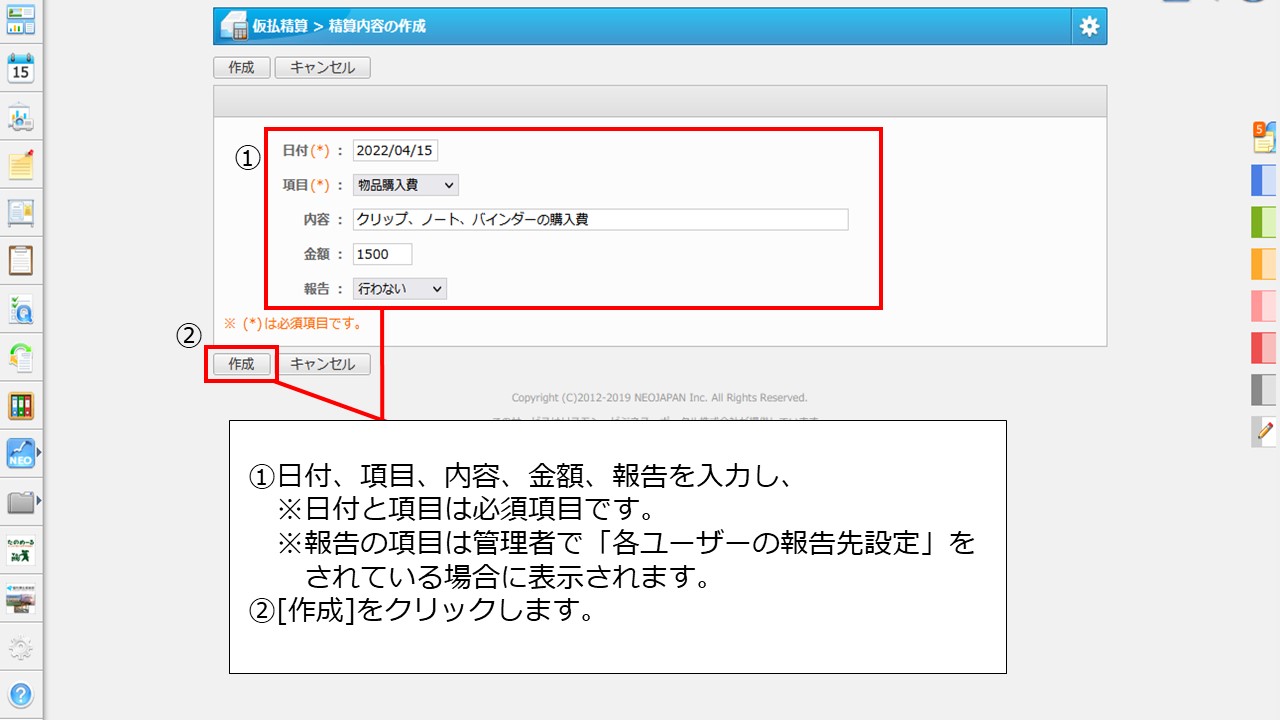Screen dimensions: 1280x720
Task: Click the gear settings button in the blue header
Action: coord(1089,27)
